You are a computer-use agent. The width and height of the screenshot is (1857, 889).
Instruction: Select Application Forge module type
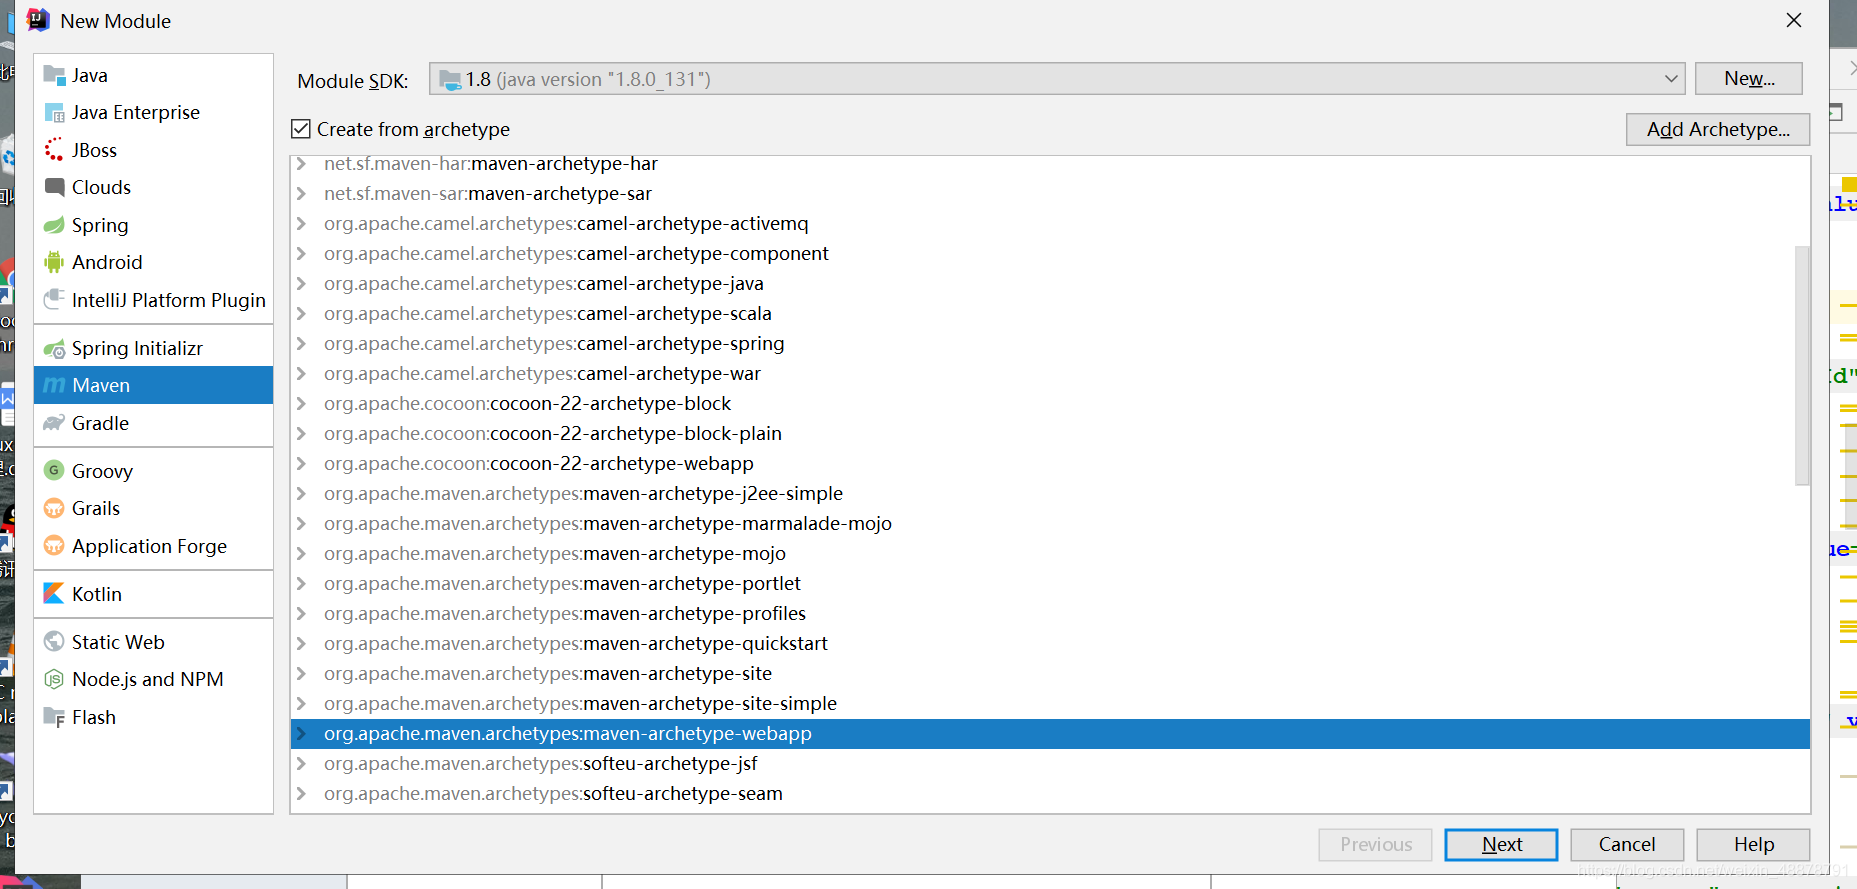click(153, 546)
